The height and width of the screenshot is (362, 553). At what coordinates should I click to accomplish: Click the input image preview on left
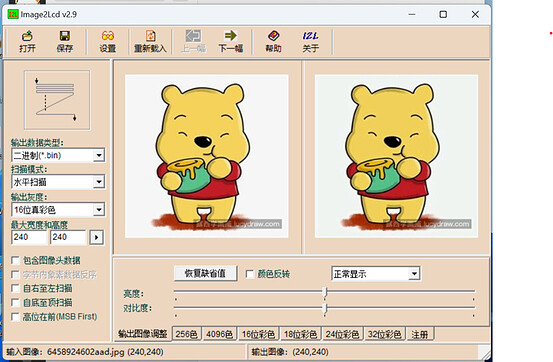pyautogui.click(x=207, y=156)
